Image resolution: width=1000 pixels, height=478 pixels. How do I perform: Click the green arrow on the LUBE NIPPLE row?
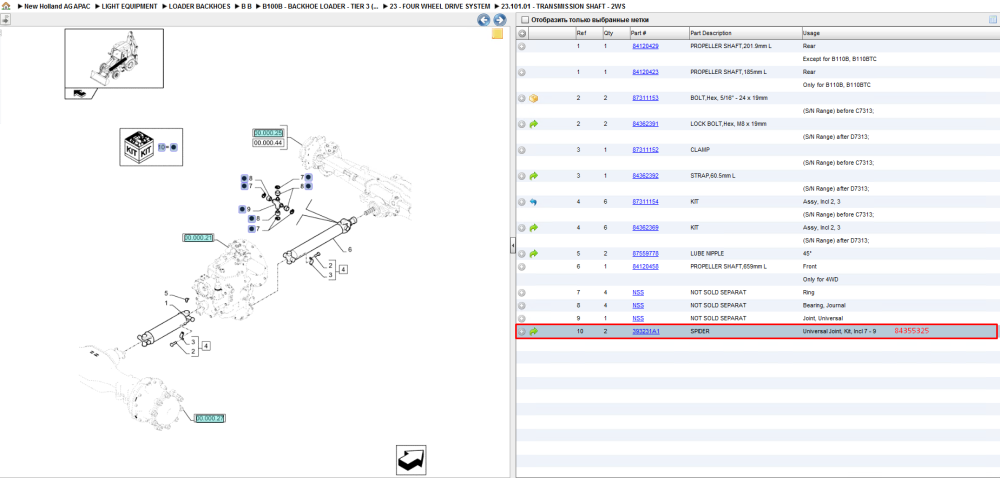point(534,253)
